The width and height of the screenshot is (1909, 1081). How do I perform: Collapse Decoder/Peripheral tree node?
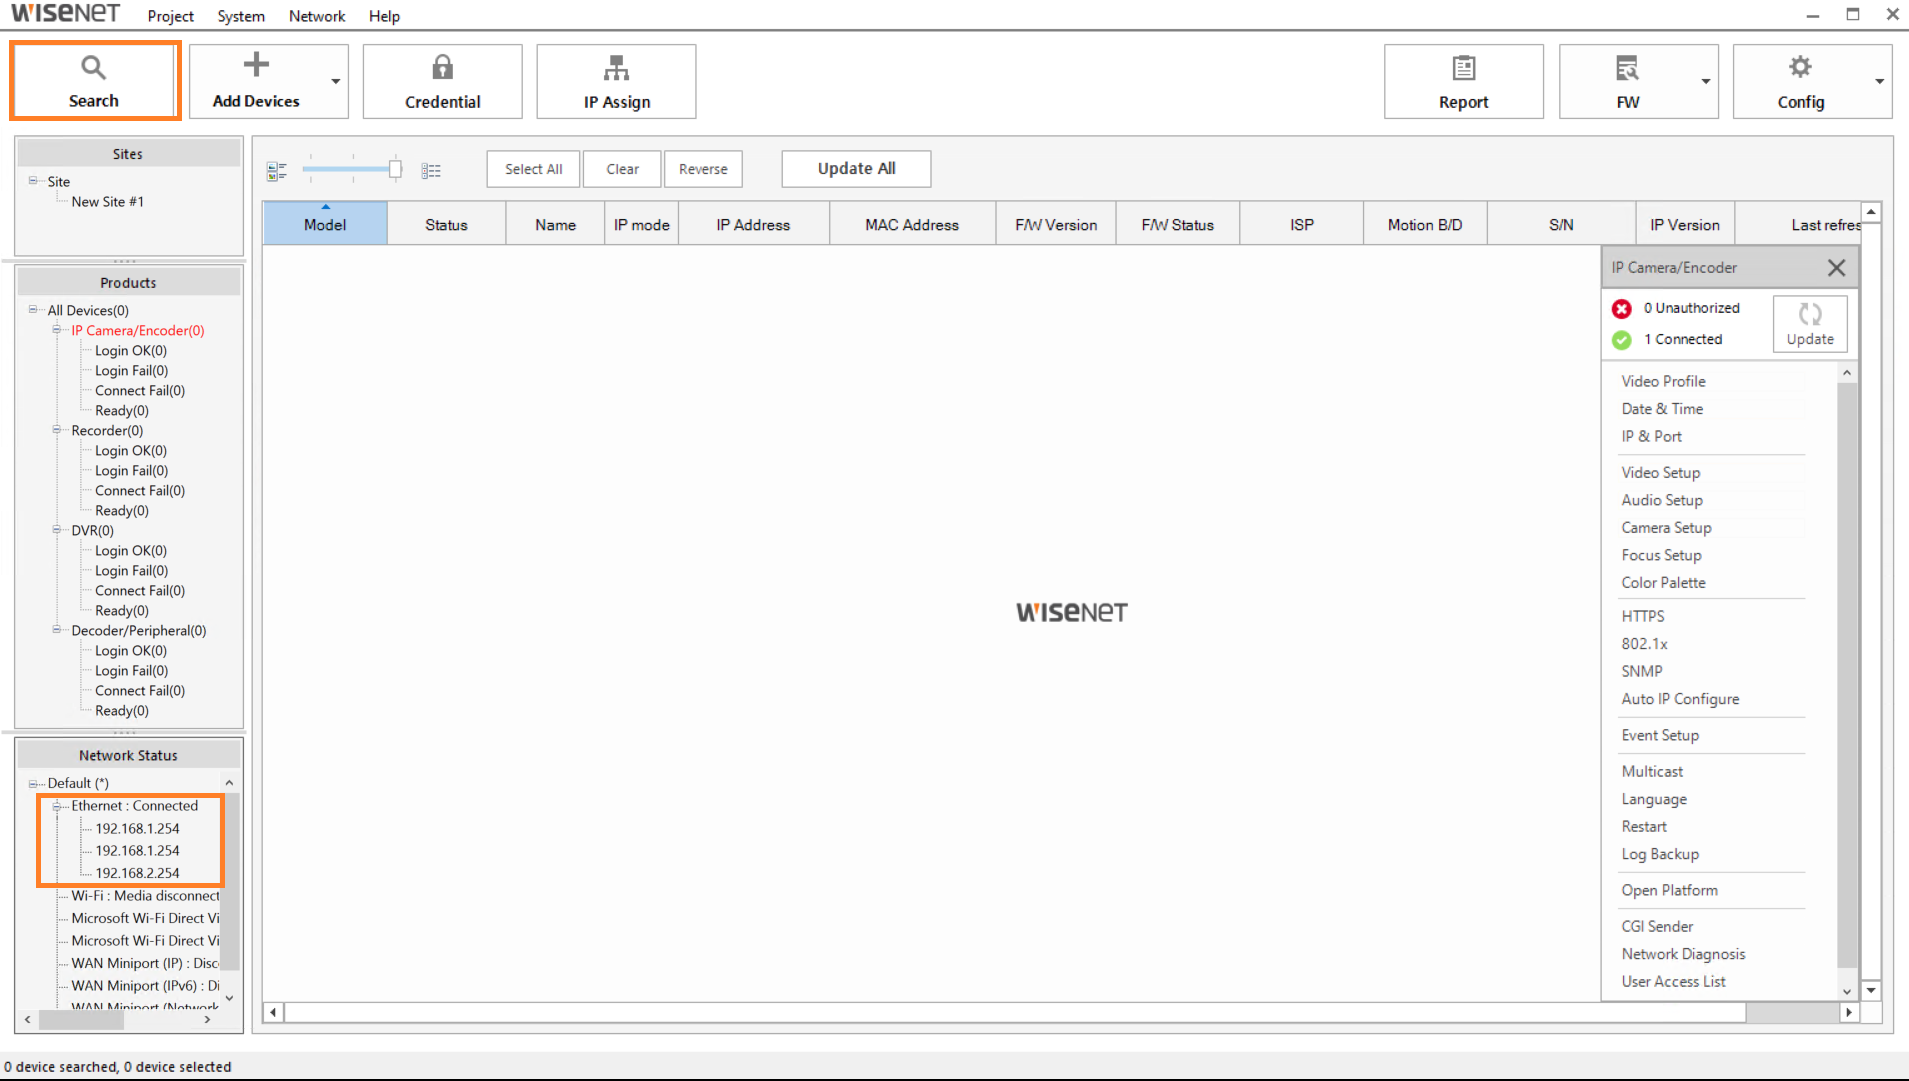[x=57, y=630]
